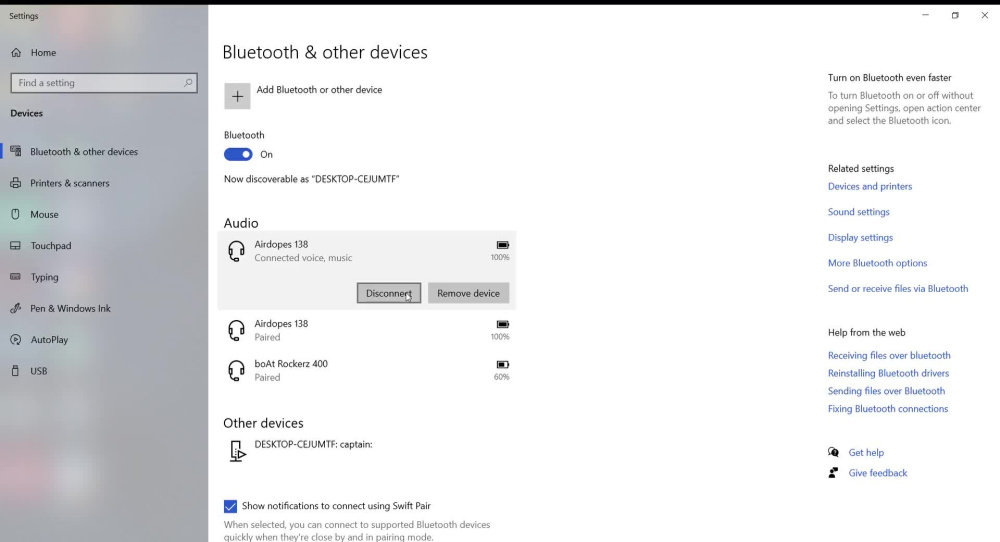Click the Turn on Bluetooth even faster heading
1000x542 pixels.
point(890,78)
